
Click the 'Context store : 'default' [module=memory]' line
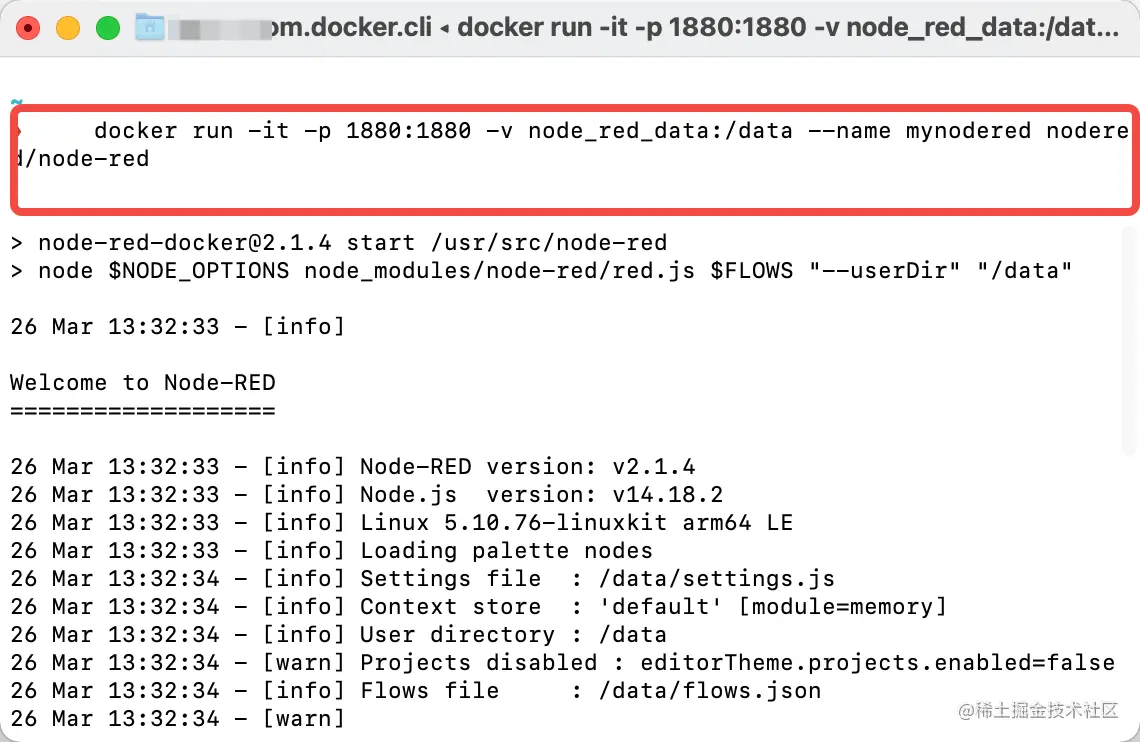[478, 606]
